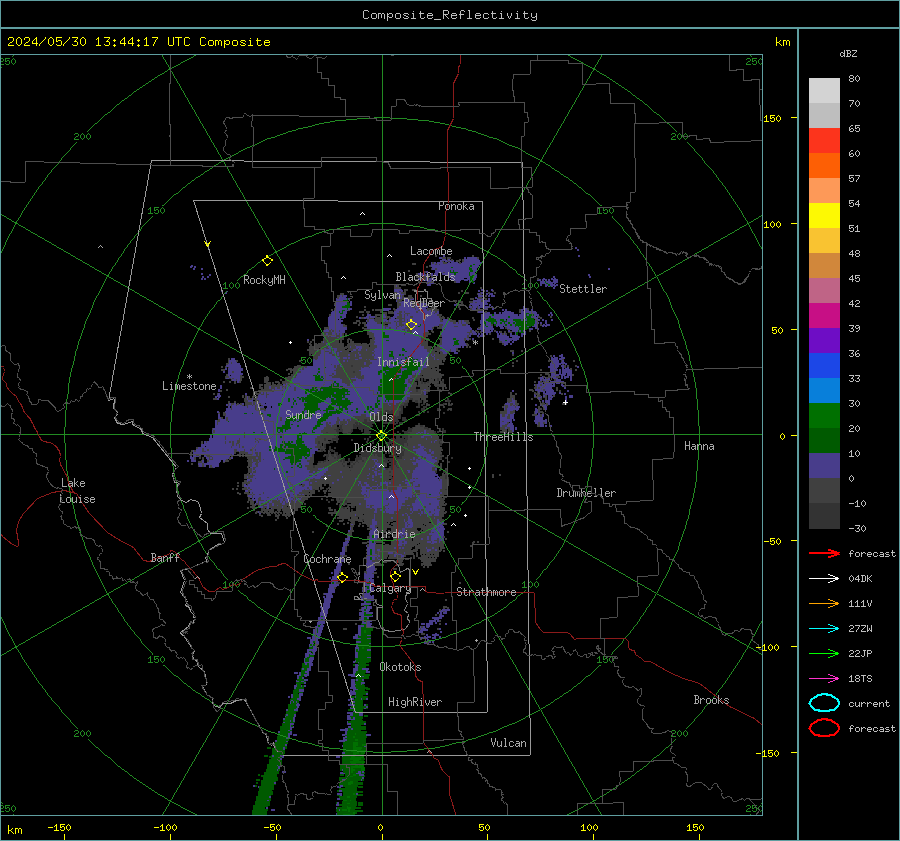Click the Lake Louise label
Image resolution: width=900 pixels, height=841 pixels.
[77, 491]
